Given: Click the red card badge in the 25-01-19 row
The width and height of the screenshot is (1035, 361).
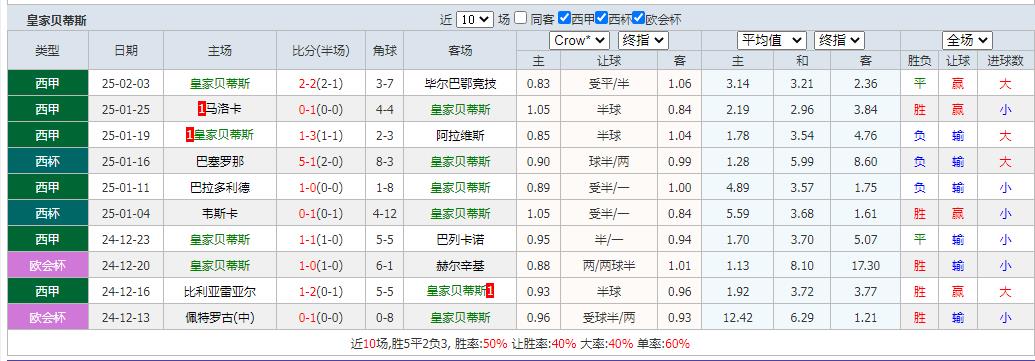Looking at the screenshot, I should 190,135.
